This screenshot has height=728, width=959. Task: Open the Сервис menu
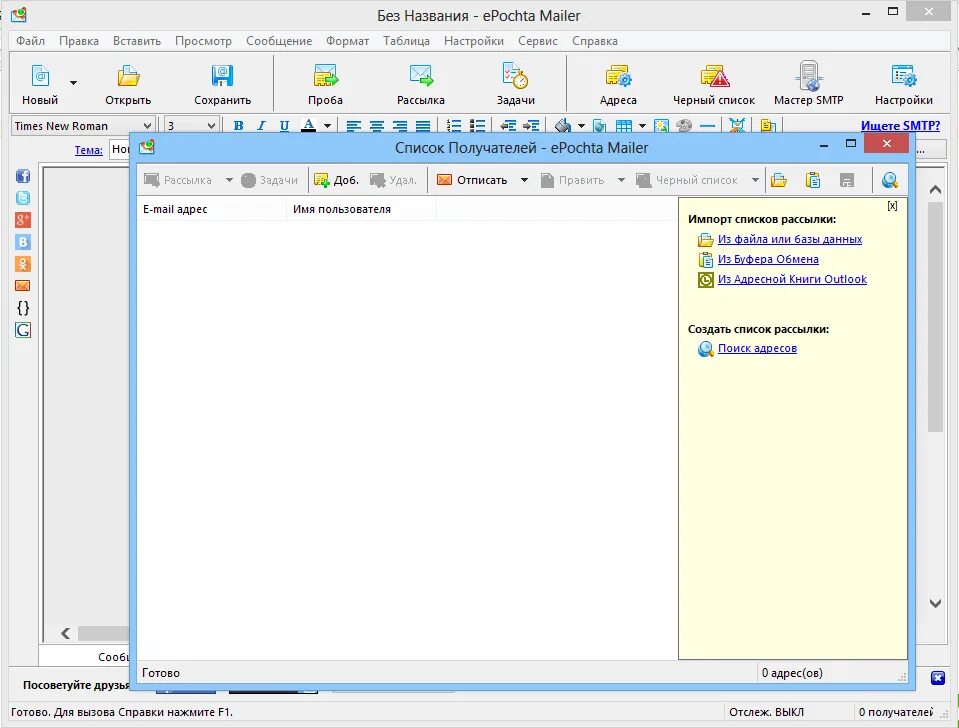tap(538, 41)
